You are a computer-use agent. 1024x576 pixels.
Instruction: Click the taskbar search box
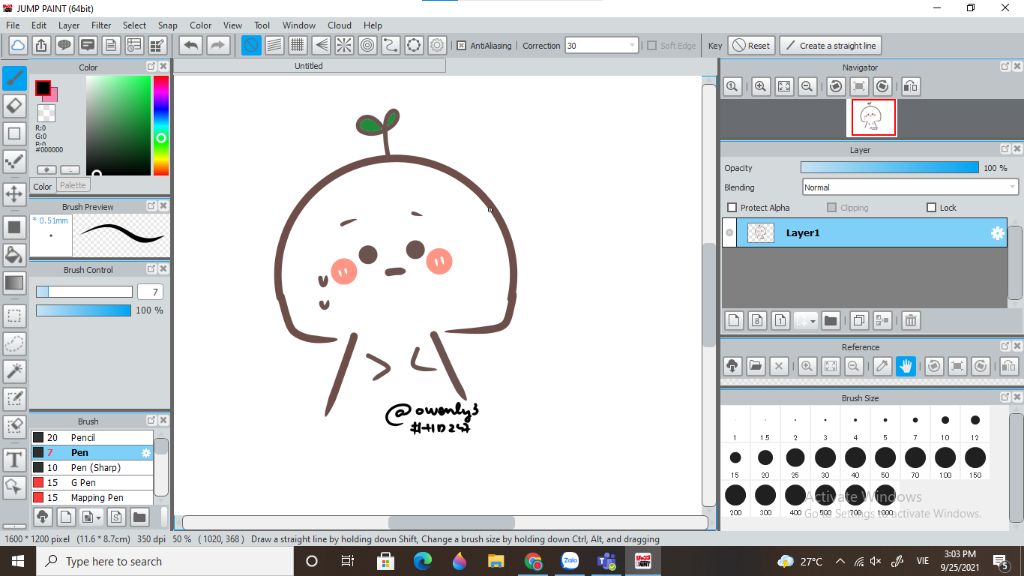point(165,561)
